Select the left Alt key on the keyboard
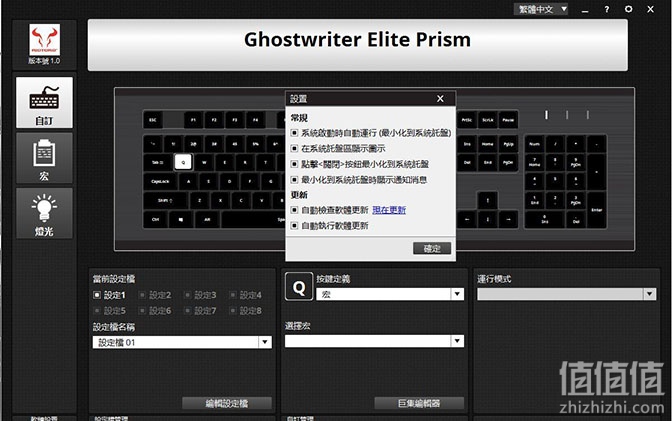Viewport: 672px width, 421px height. (207, 220)
